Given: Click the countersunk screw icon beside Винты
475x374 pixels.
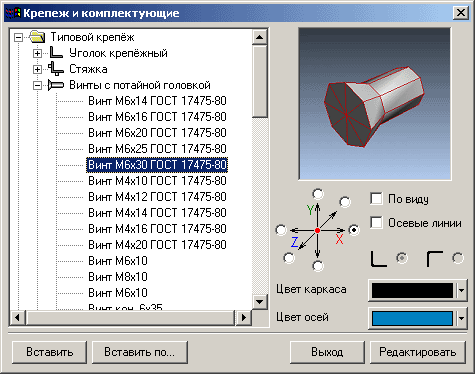Looking at the screenshot, I should pos(55,85).
